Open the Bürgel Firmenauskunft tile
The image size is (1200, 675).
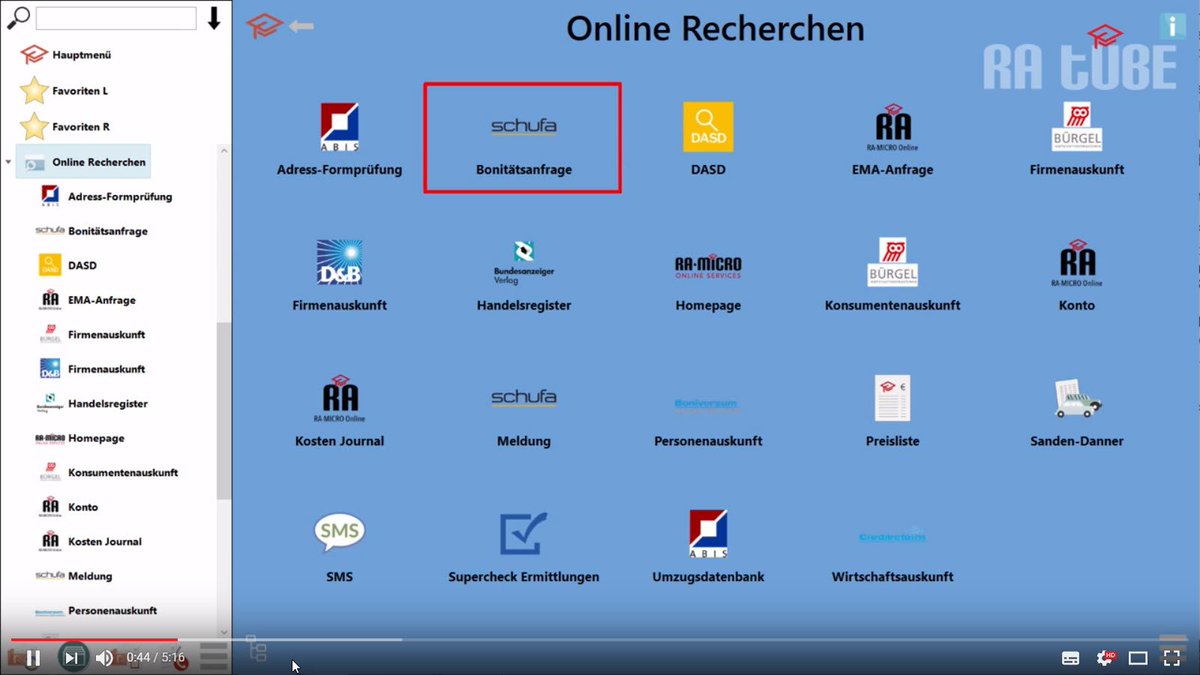pyautogui.click(x=1077, y=140)
